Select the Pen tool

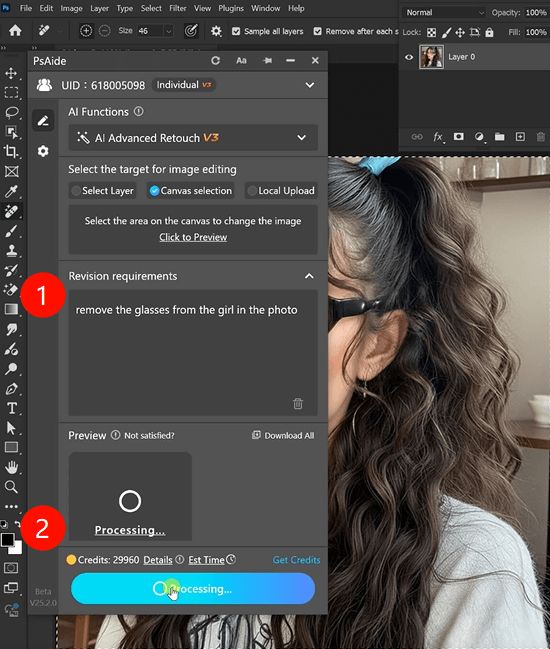(11, 389)
